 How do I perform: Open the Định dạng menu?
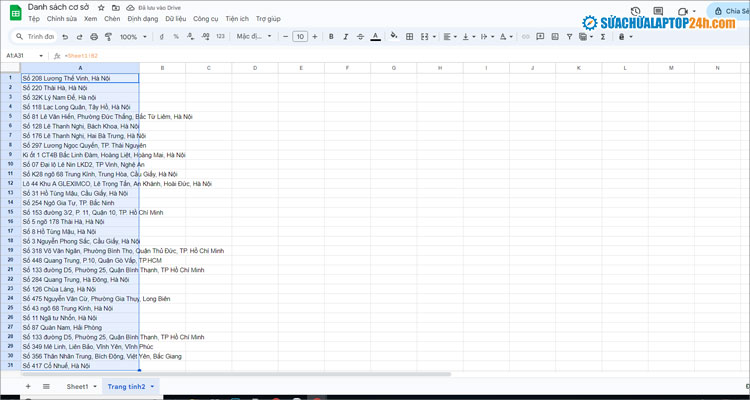pyautogui.click(x=143, y=19)
